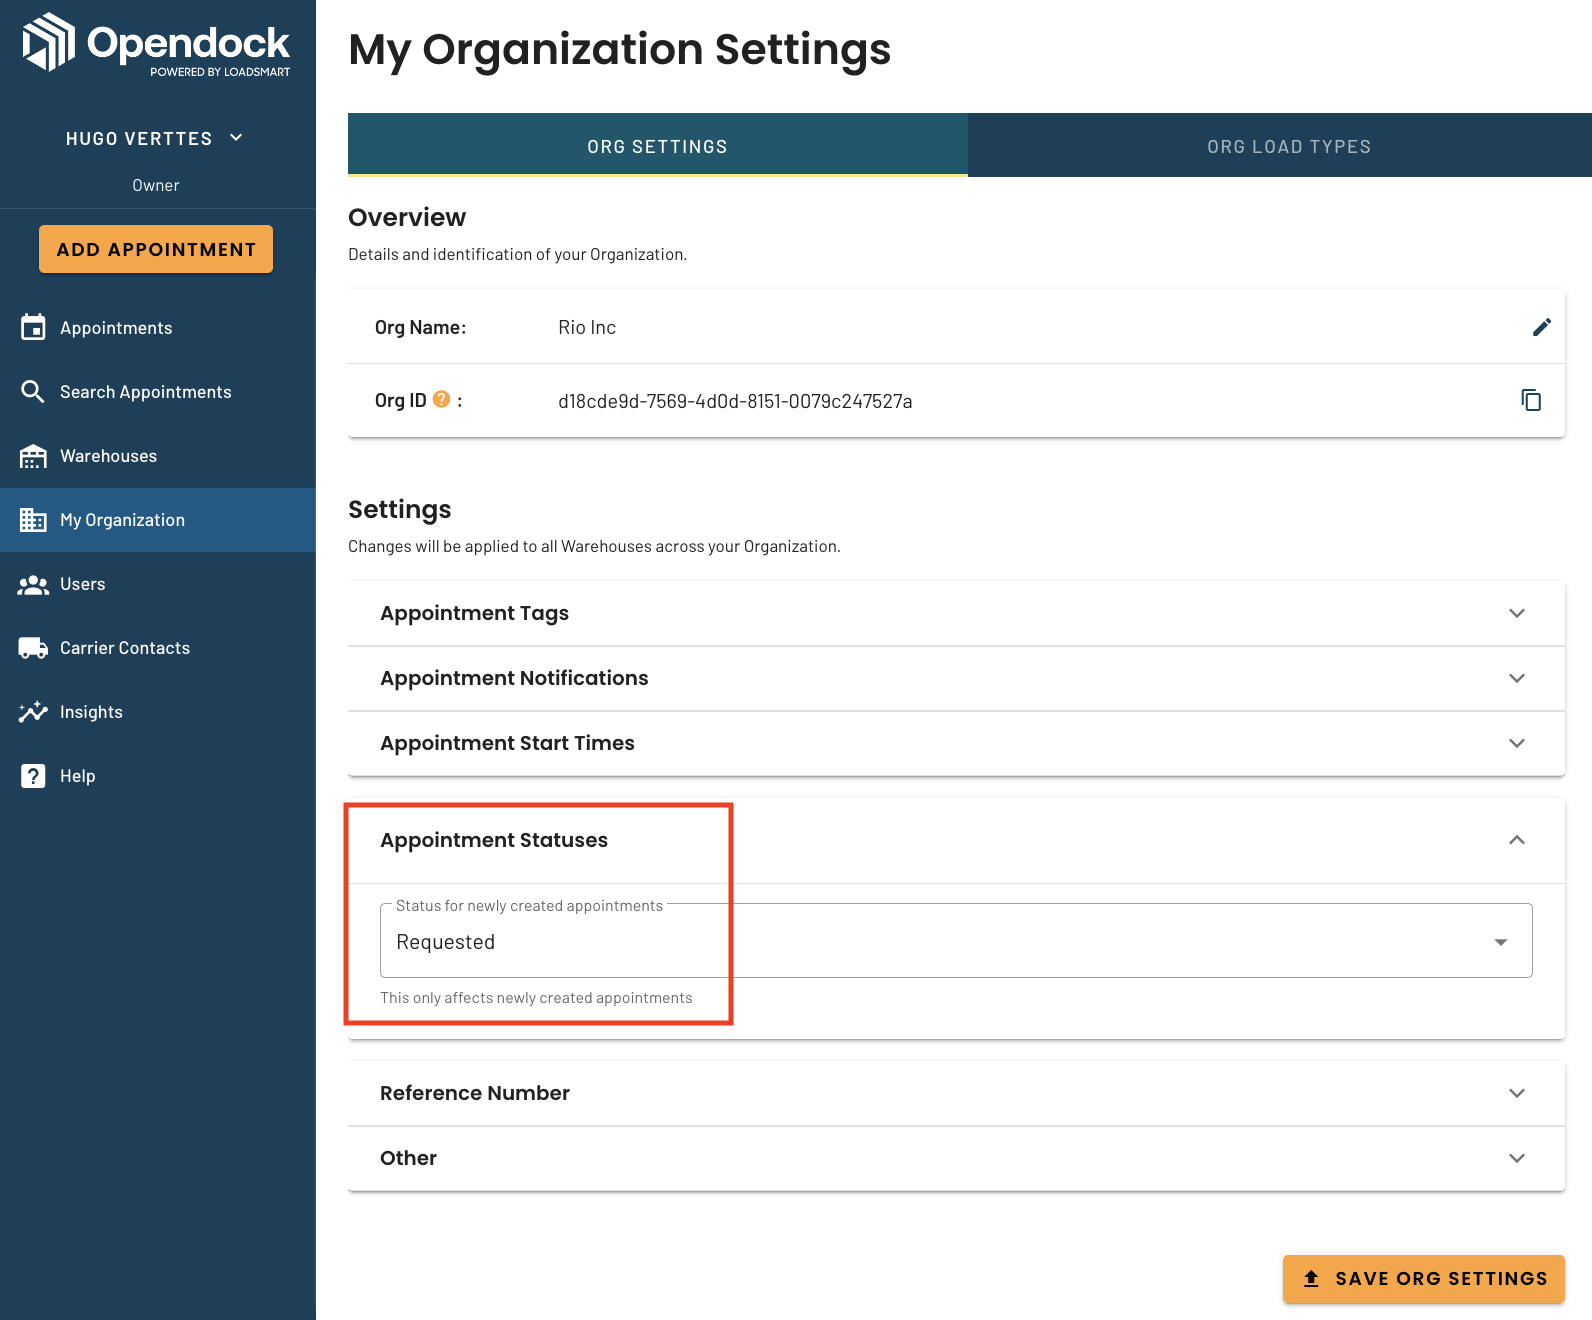Open Carrier Contacts

tap(158, 648)
